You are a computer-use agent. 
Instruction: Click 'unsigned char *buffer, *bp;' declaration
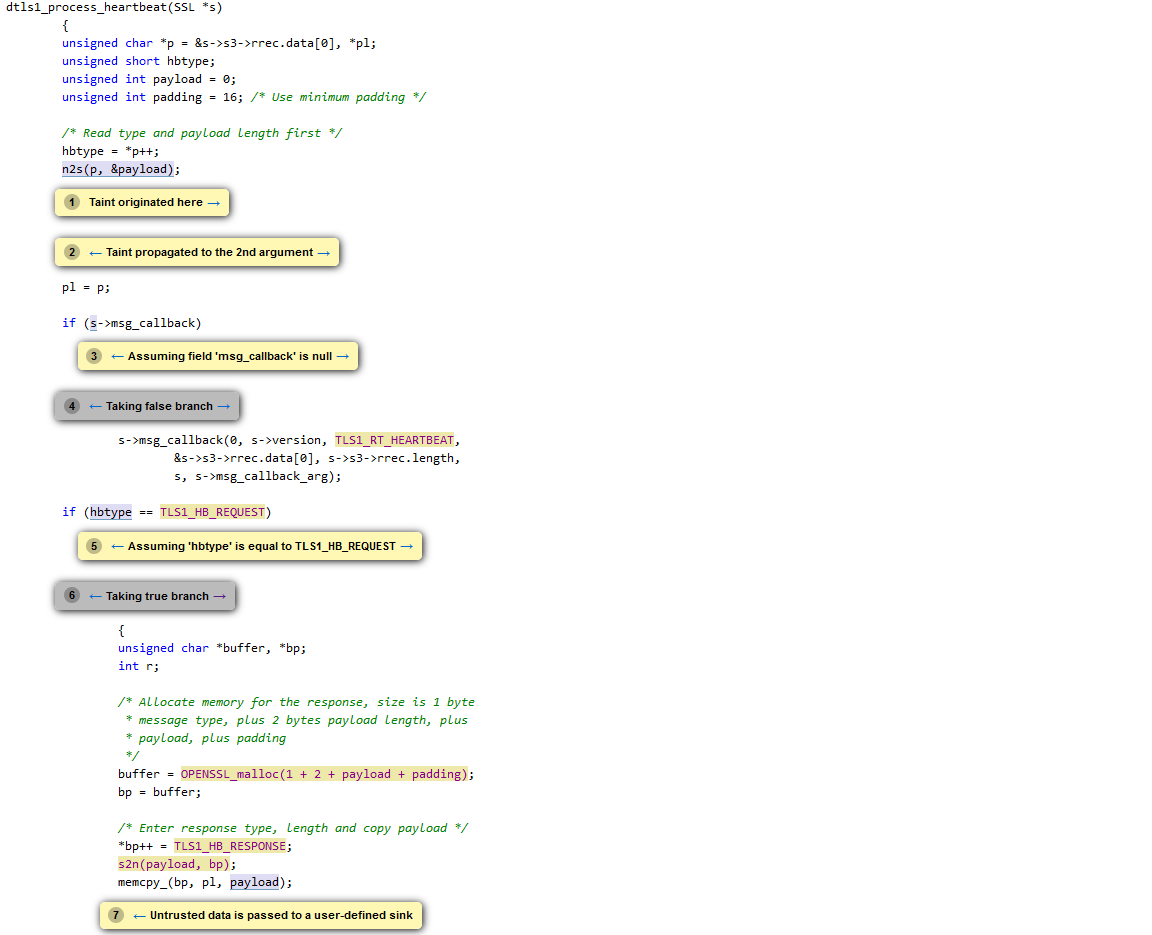(x=212, y=649)
